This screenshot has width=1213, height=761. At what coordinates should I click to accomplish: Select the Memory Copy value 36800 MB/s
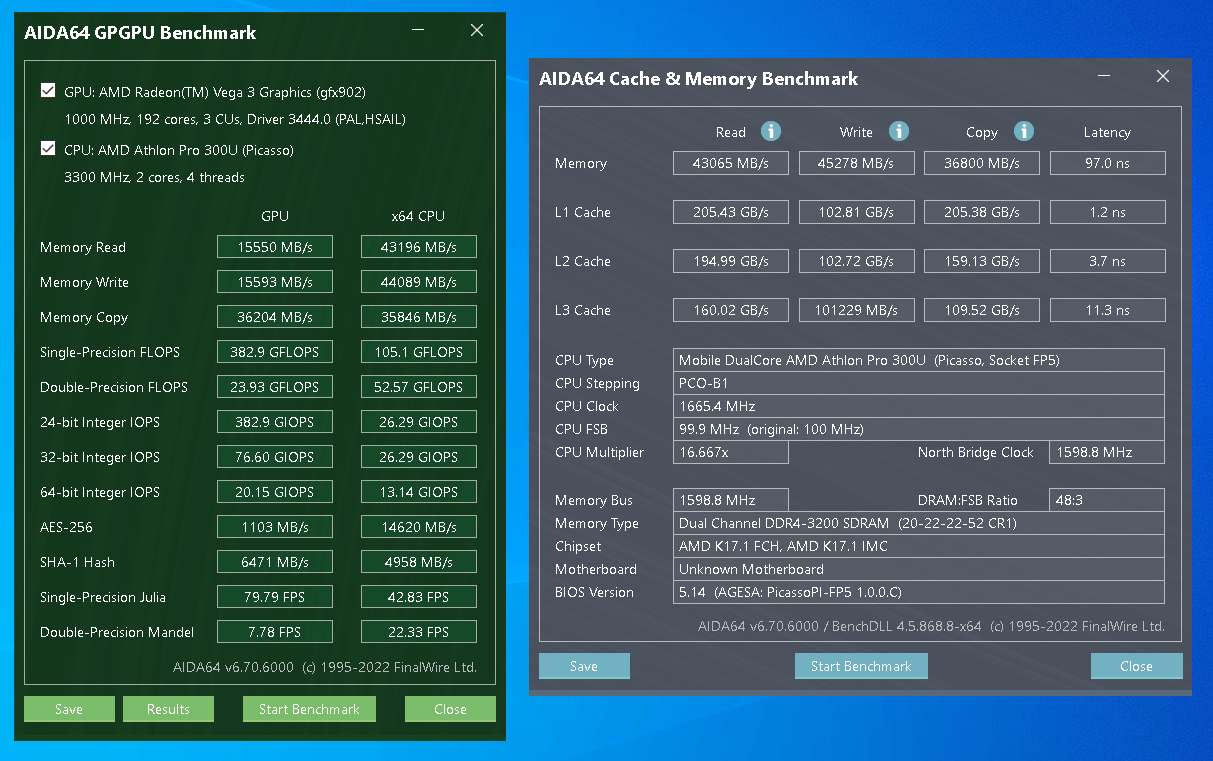pyautogui.click(x=982, y=163)
